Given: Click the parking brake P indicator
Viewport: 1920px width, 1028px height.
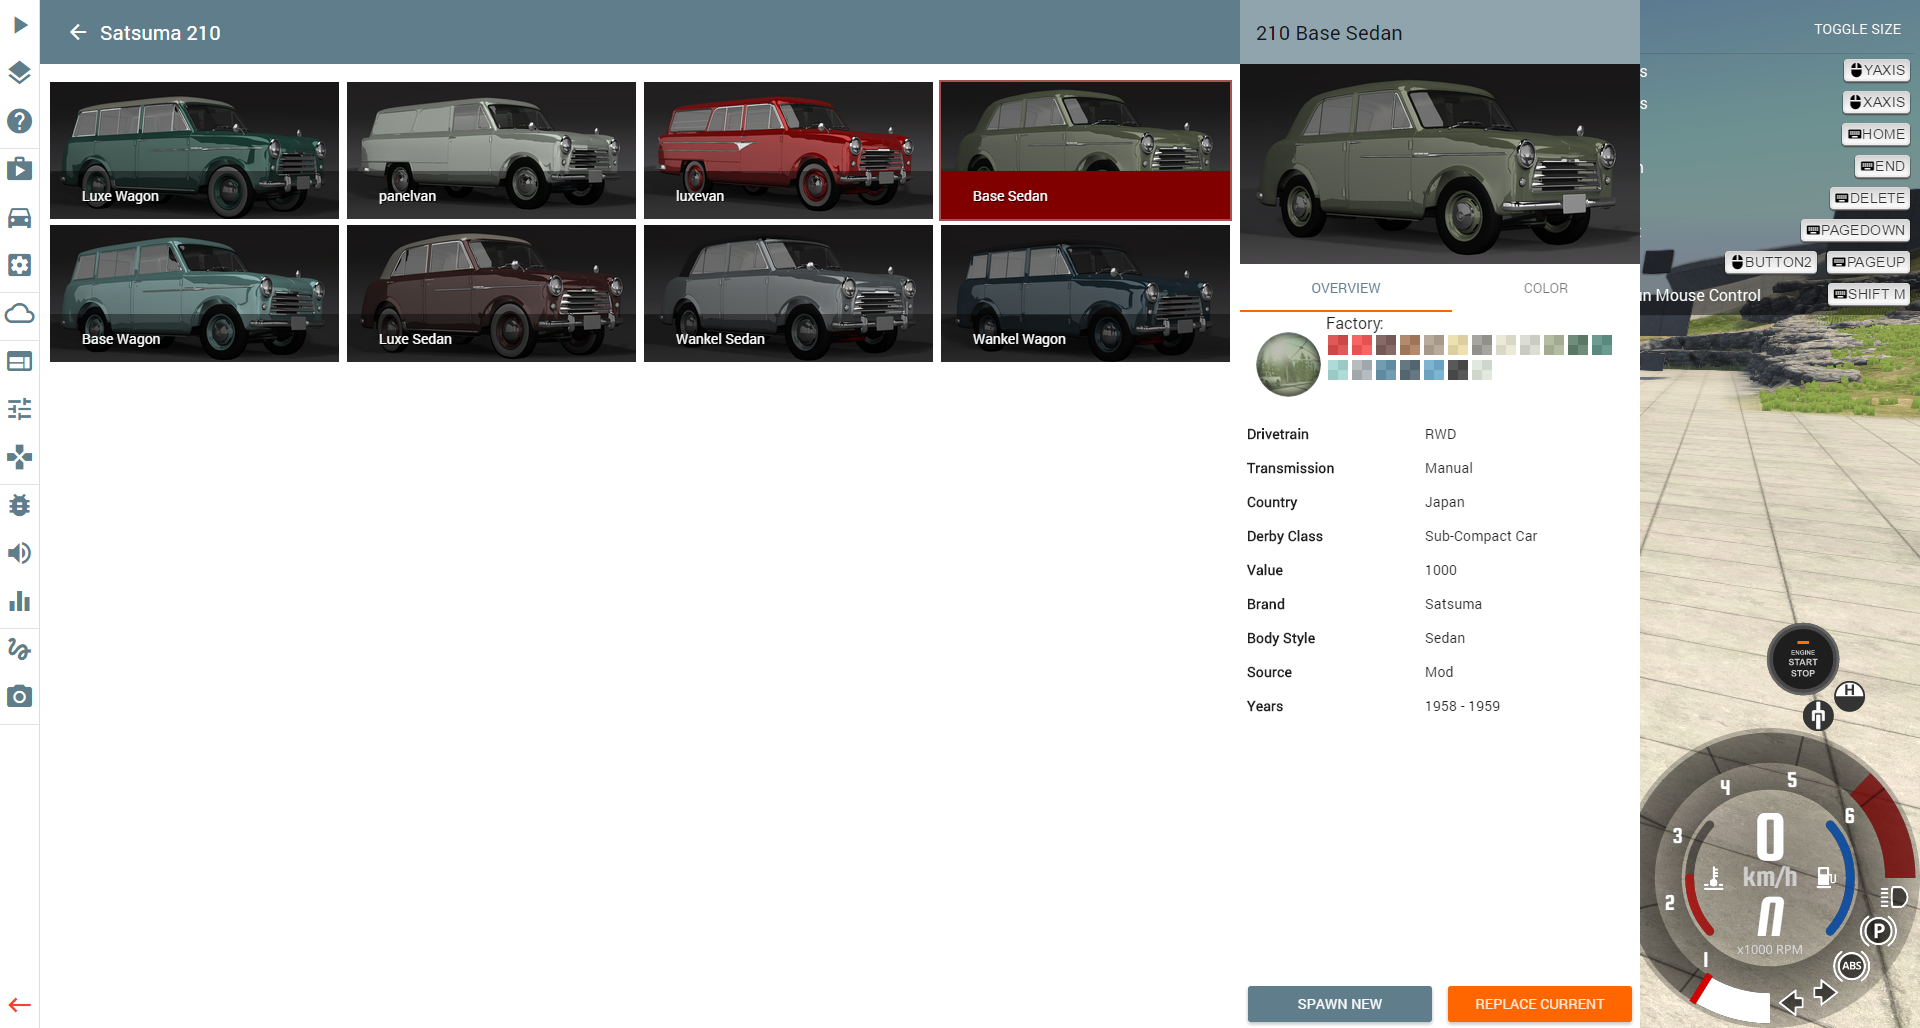Looking at the screenshot, I should pyautogui.click(x=1879, y=932).
